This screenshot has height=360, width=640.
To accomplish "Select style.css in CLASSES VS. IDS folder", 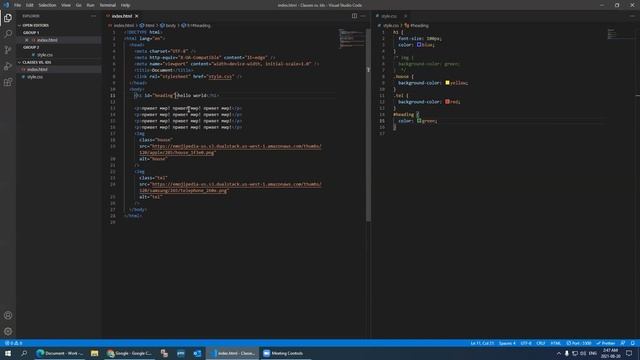I will click(35, 77).
